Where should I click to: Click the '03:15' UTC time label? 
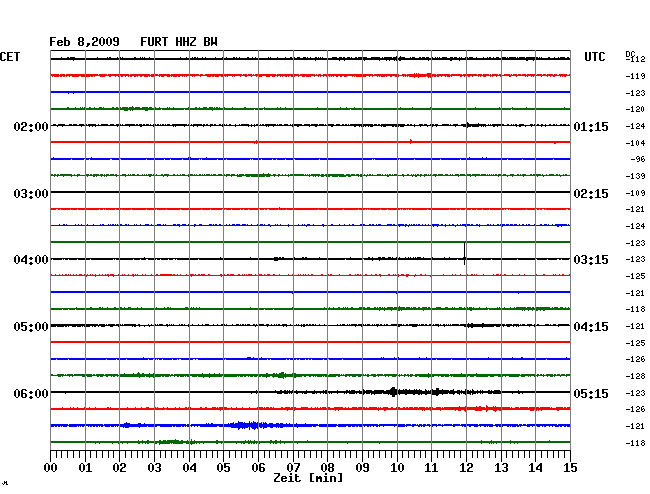[591, 260]
